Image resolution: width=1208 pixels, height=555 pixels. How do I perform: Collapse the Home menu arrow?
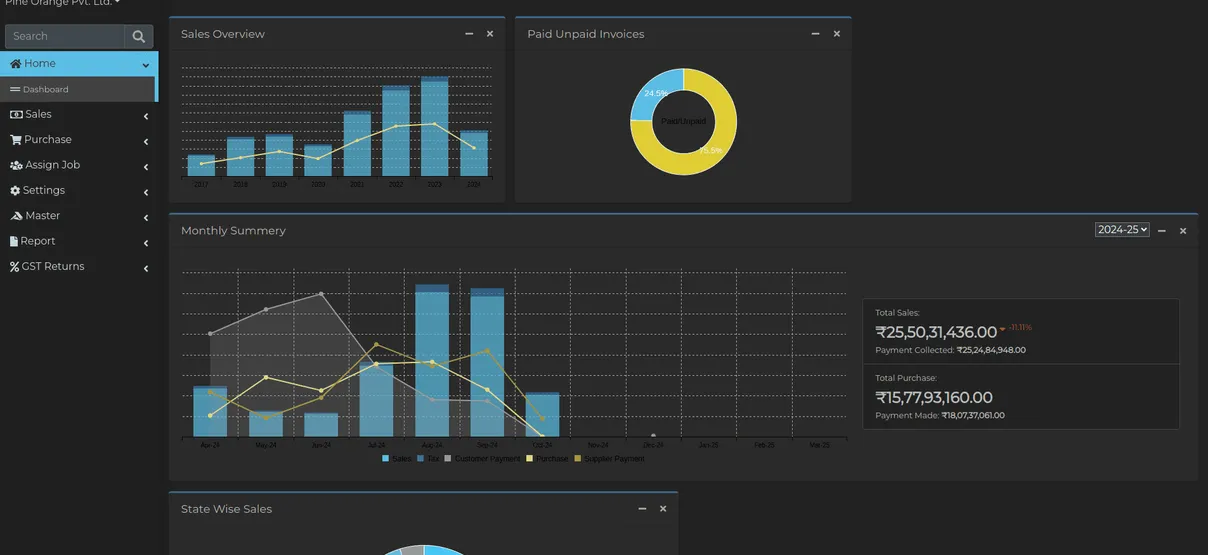146,66
